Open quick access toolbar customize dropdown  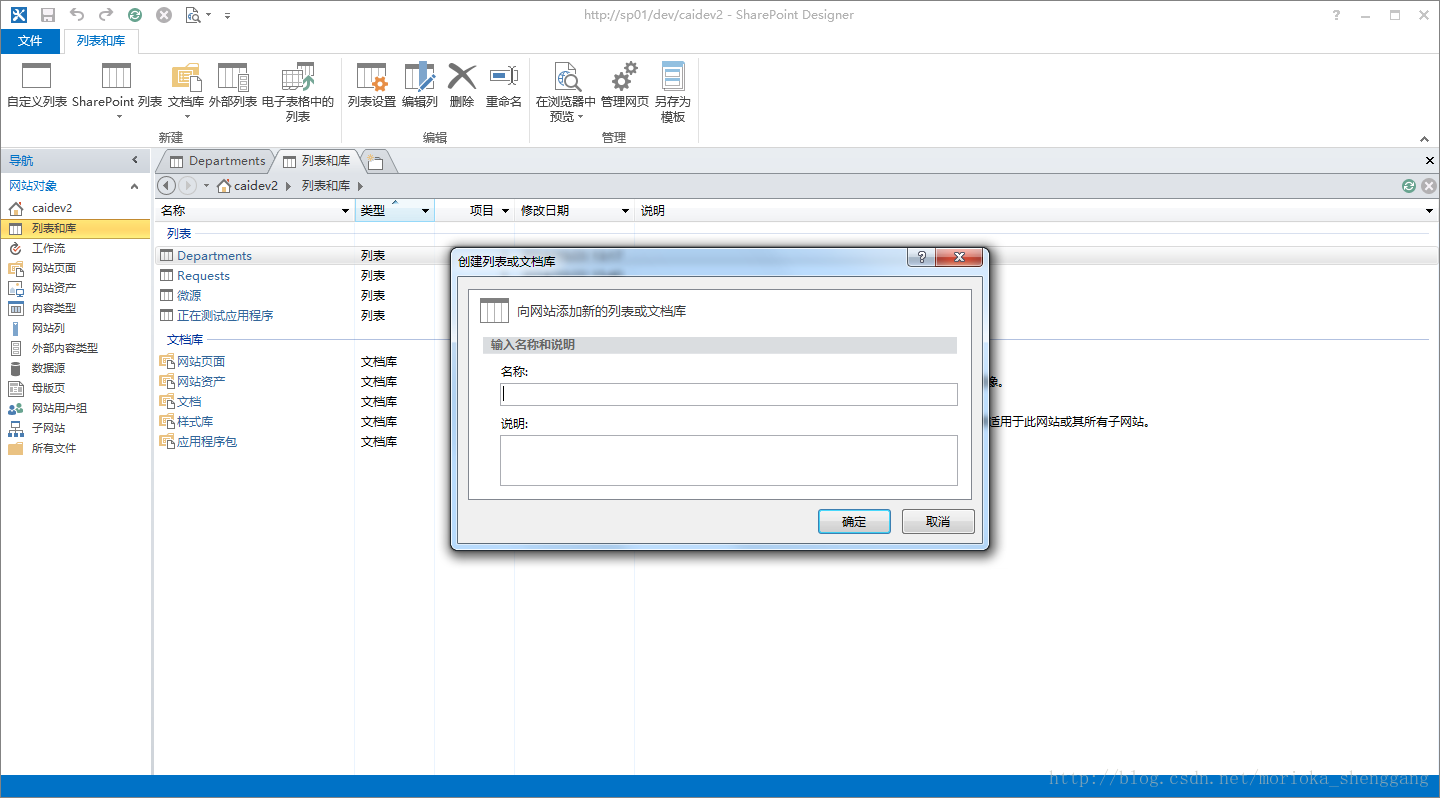click(227, 15)
